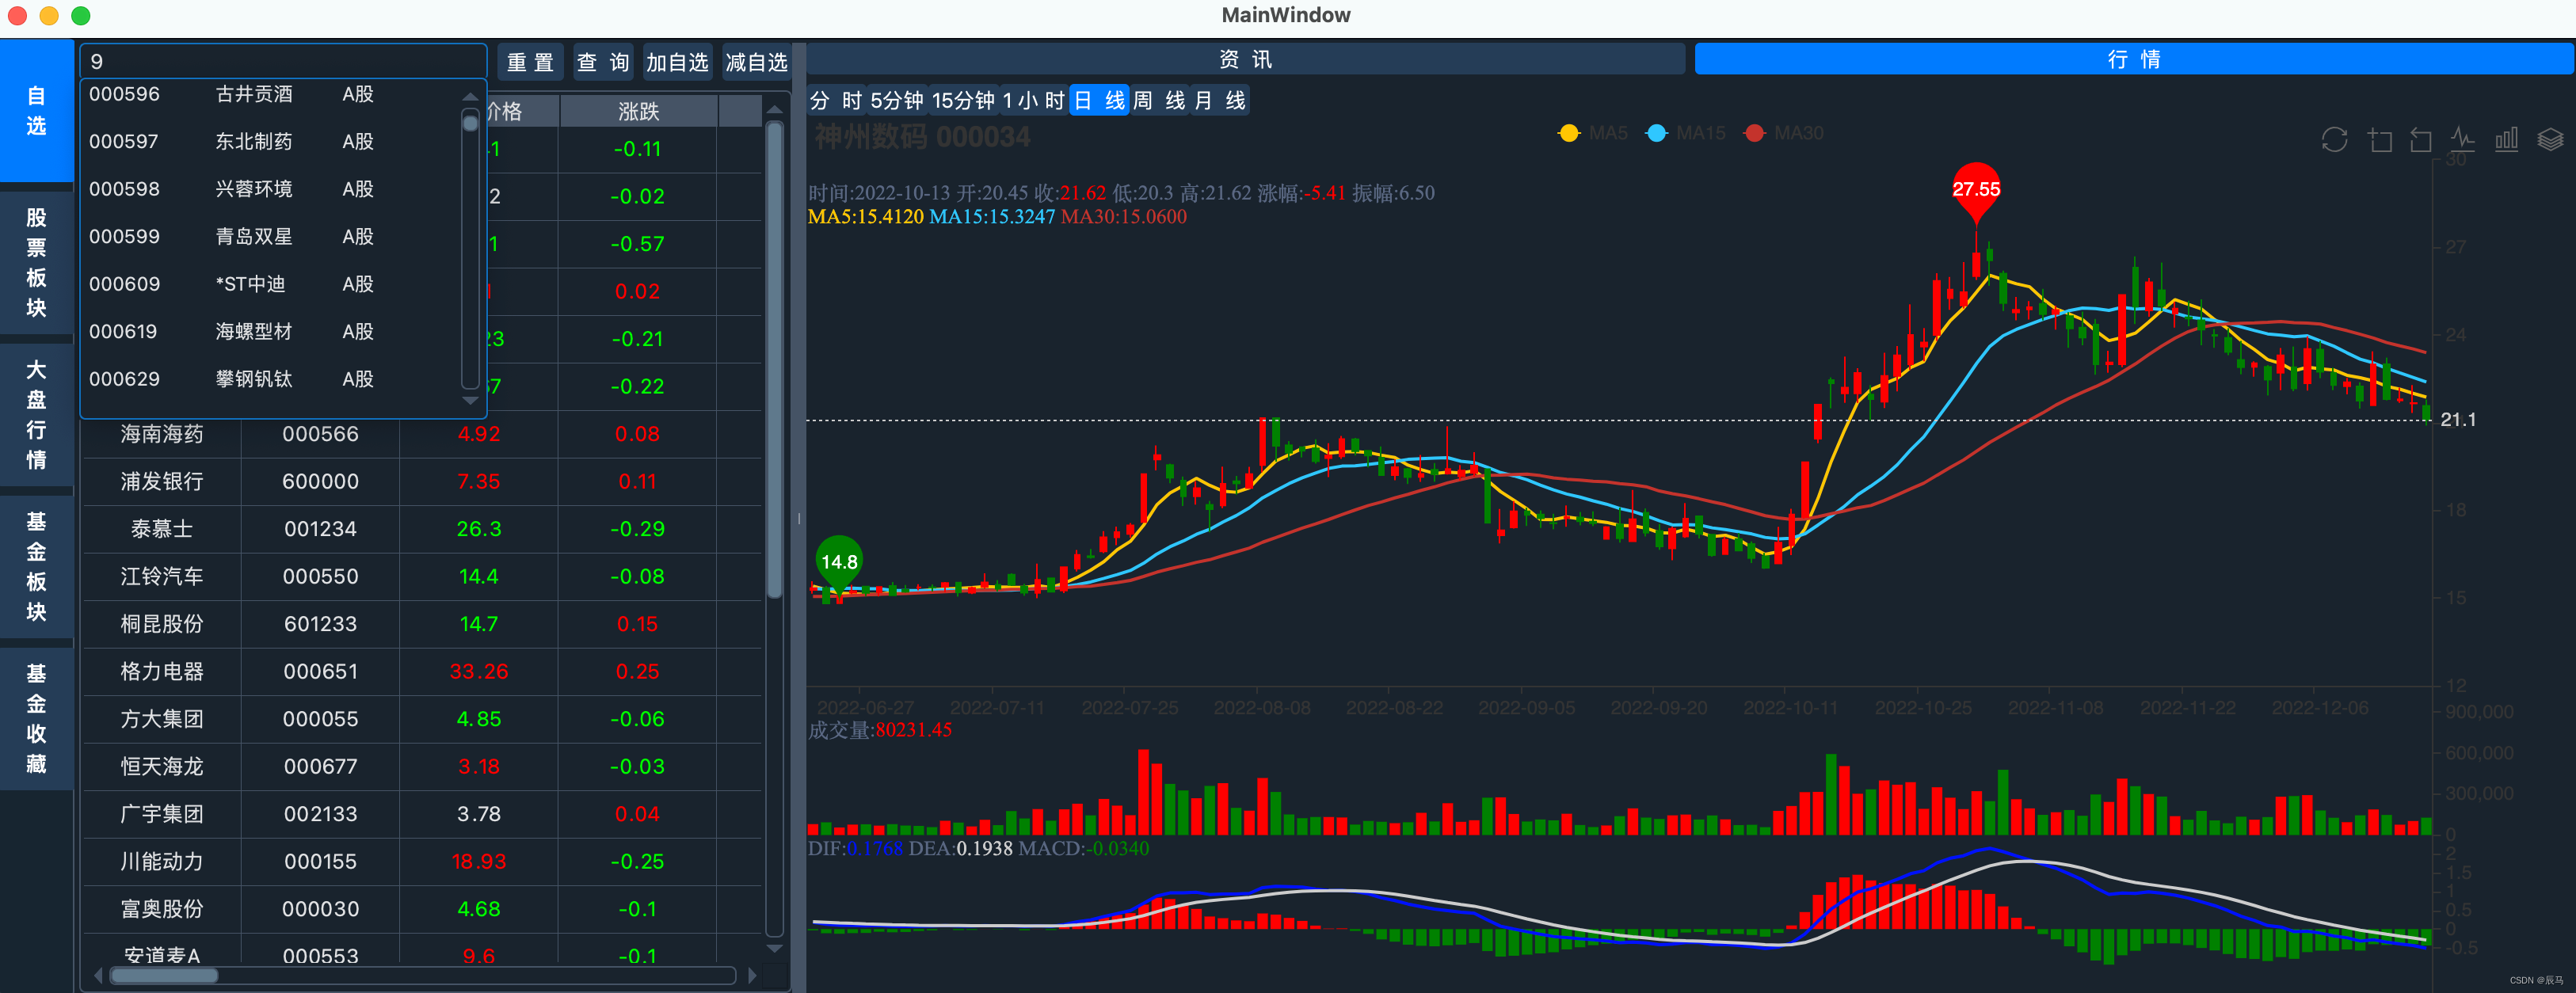Screen dimensions: 2576x993
Task: Click the zoom reset back icon
Action: click(x=2420, y=140)
